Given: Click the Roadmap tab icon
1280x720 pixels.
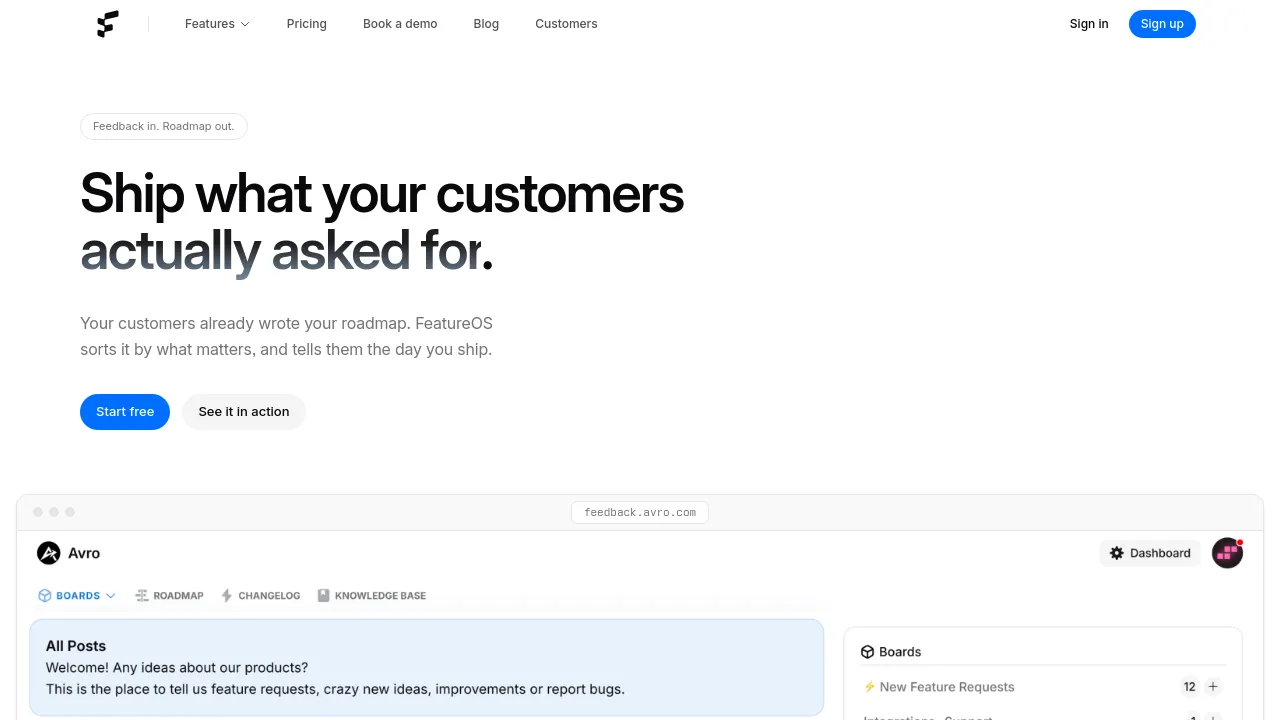Looking at the screenshot, I should click(142, 596).
